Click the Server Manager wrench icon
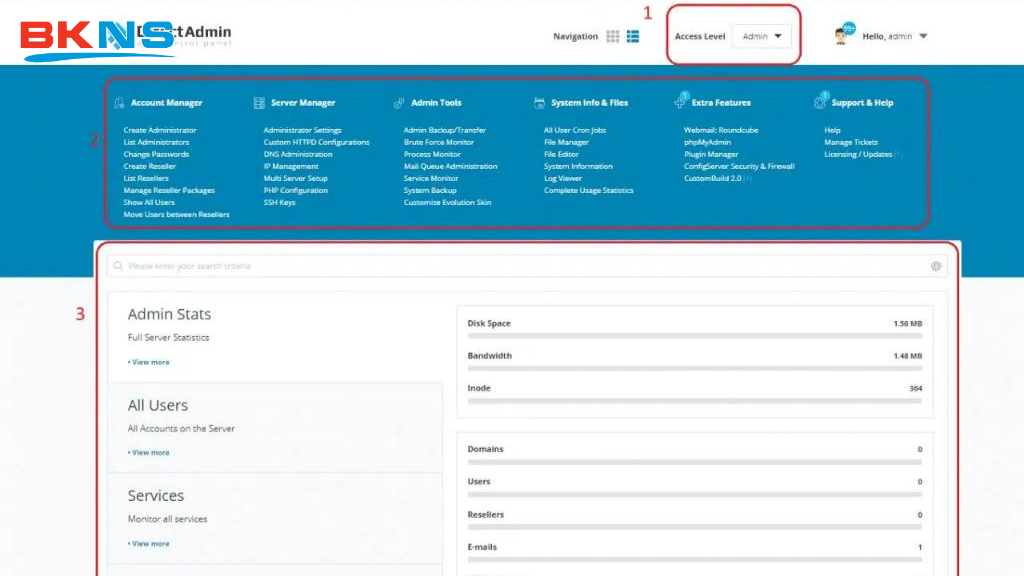This screenshot has width=1024, height=576. (257, 102)
